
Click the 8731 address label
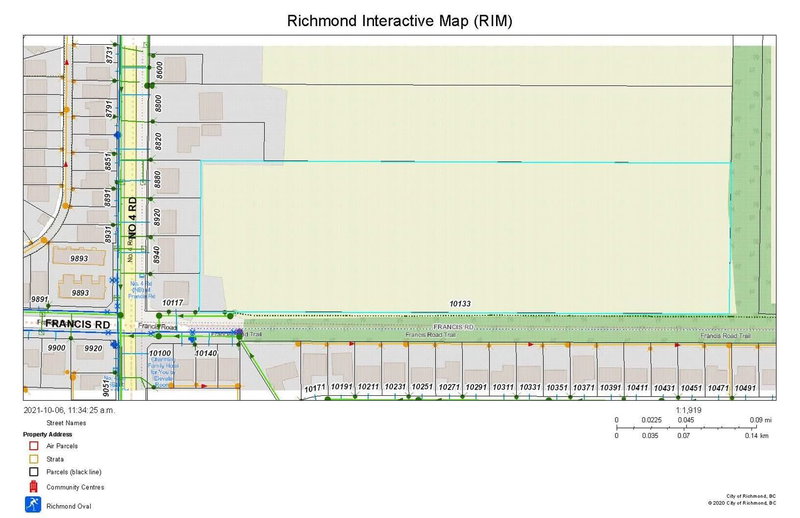(109, 55)
